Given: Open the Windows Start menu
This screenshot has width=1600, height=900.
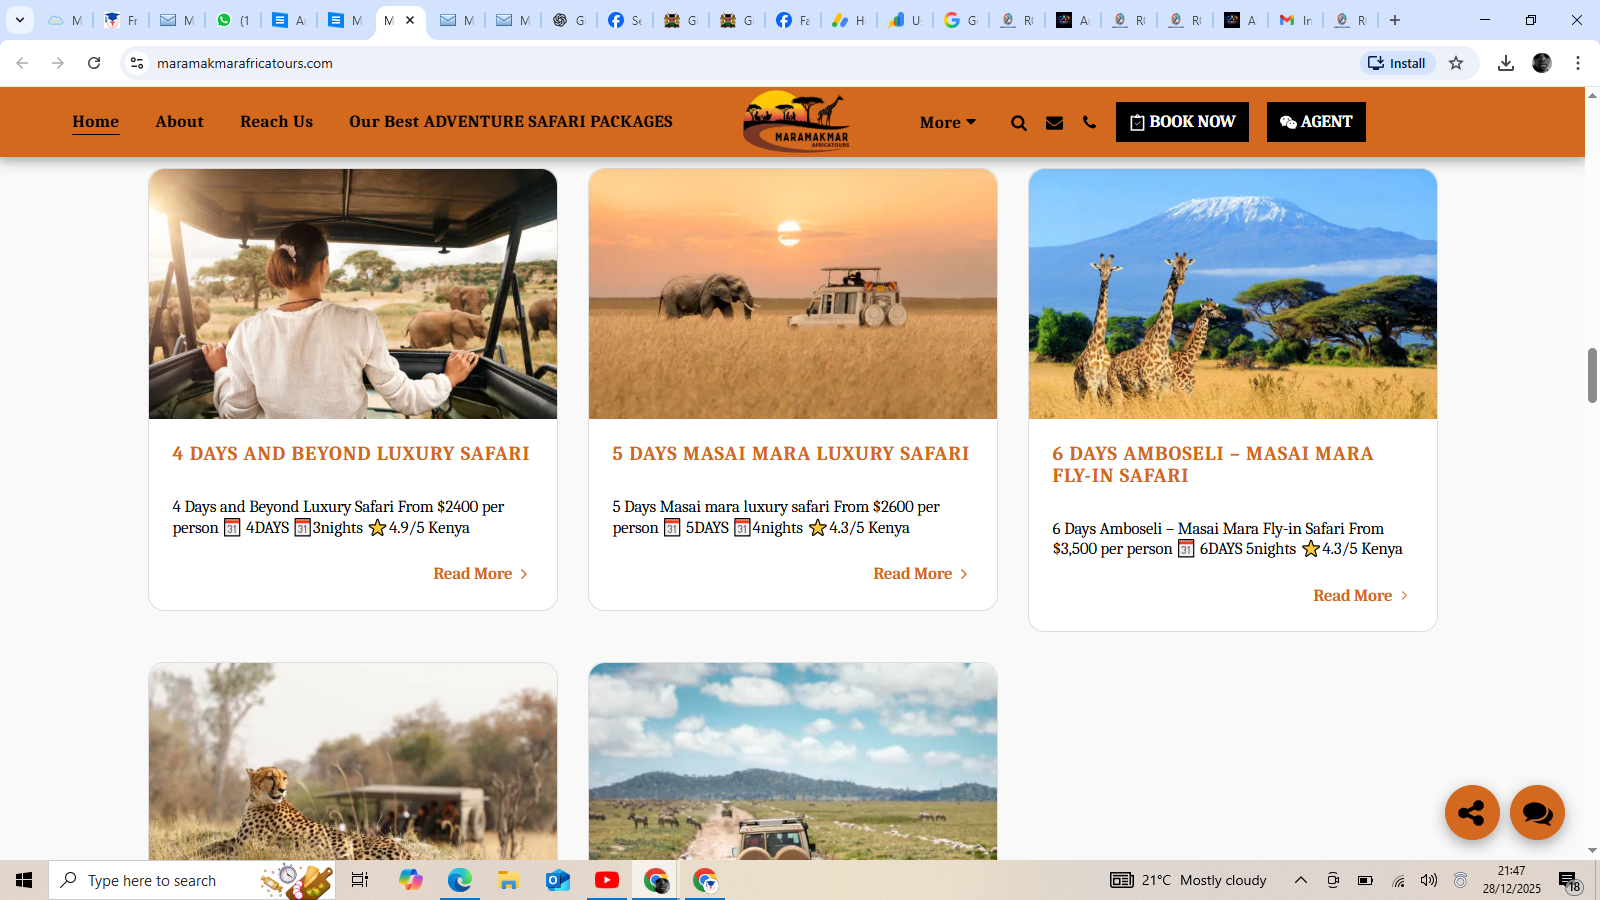Looking at the screenshot, I should click(24, 880).
